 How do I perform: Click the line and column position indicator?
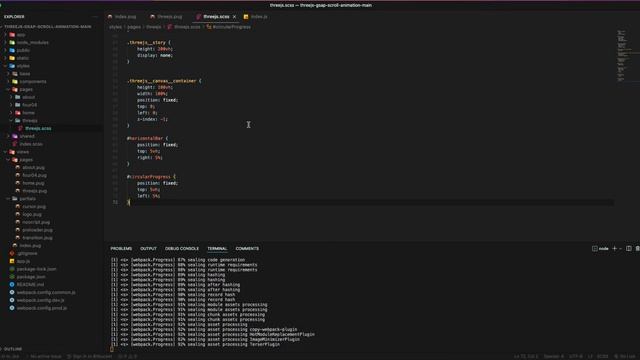[526, 356]
